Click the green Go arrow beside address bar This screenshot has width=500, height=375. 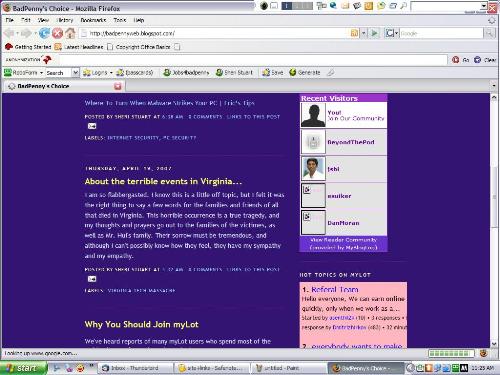coord(375,33)
